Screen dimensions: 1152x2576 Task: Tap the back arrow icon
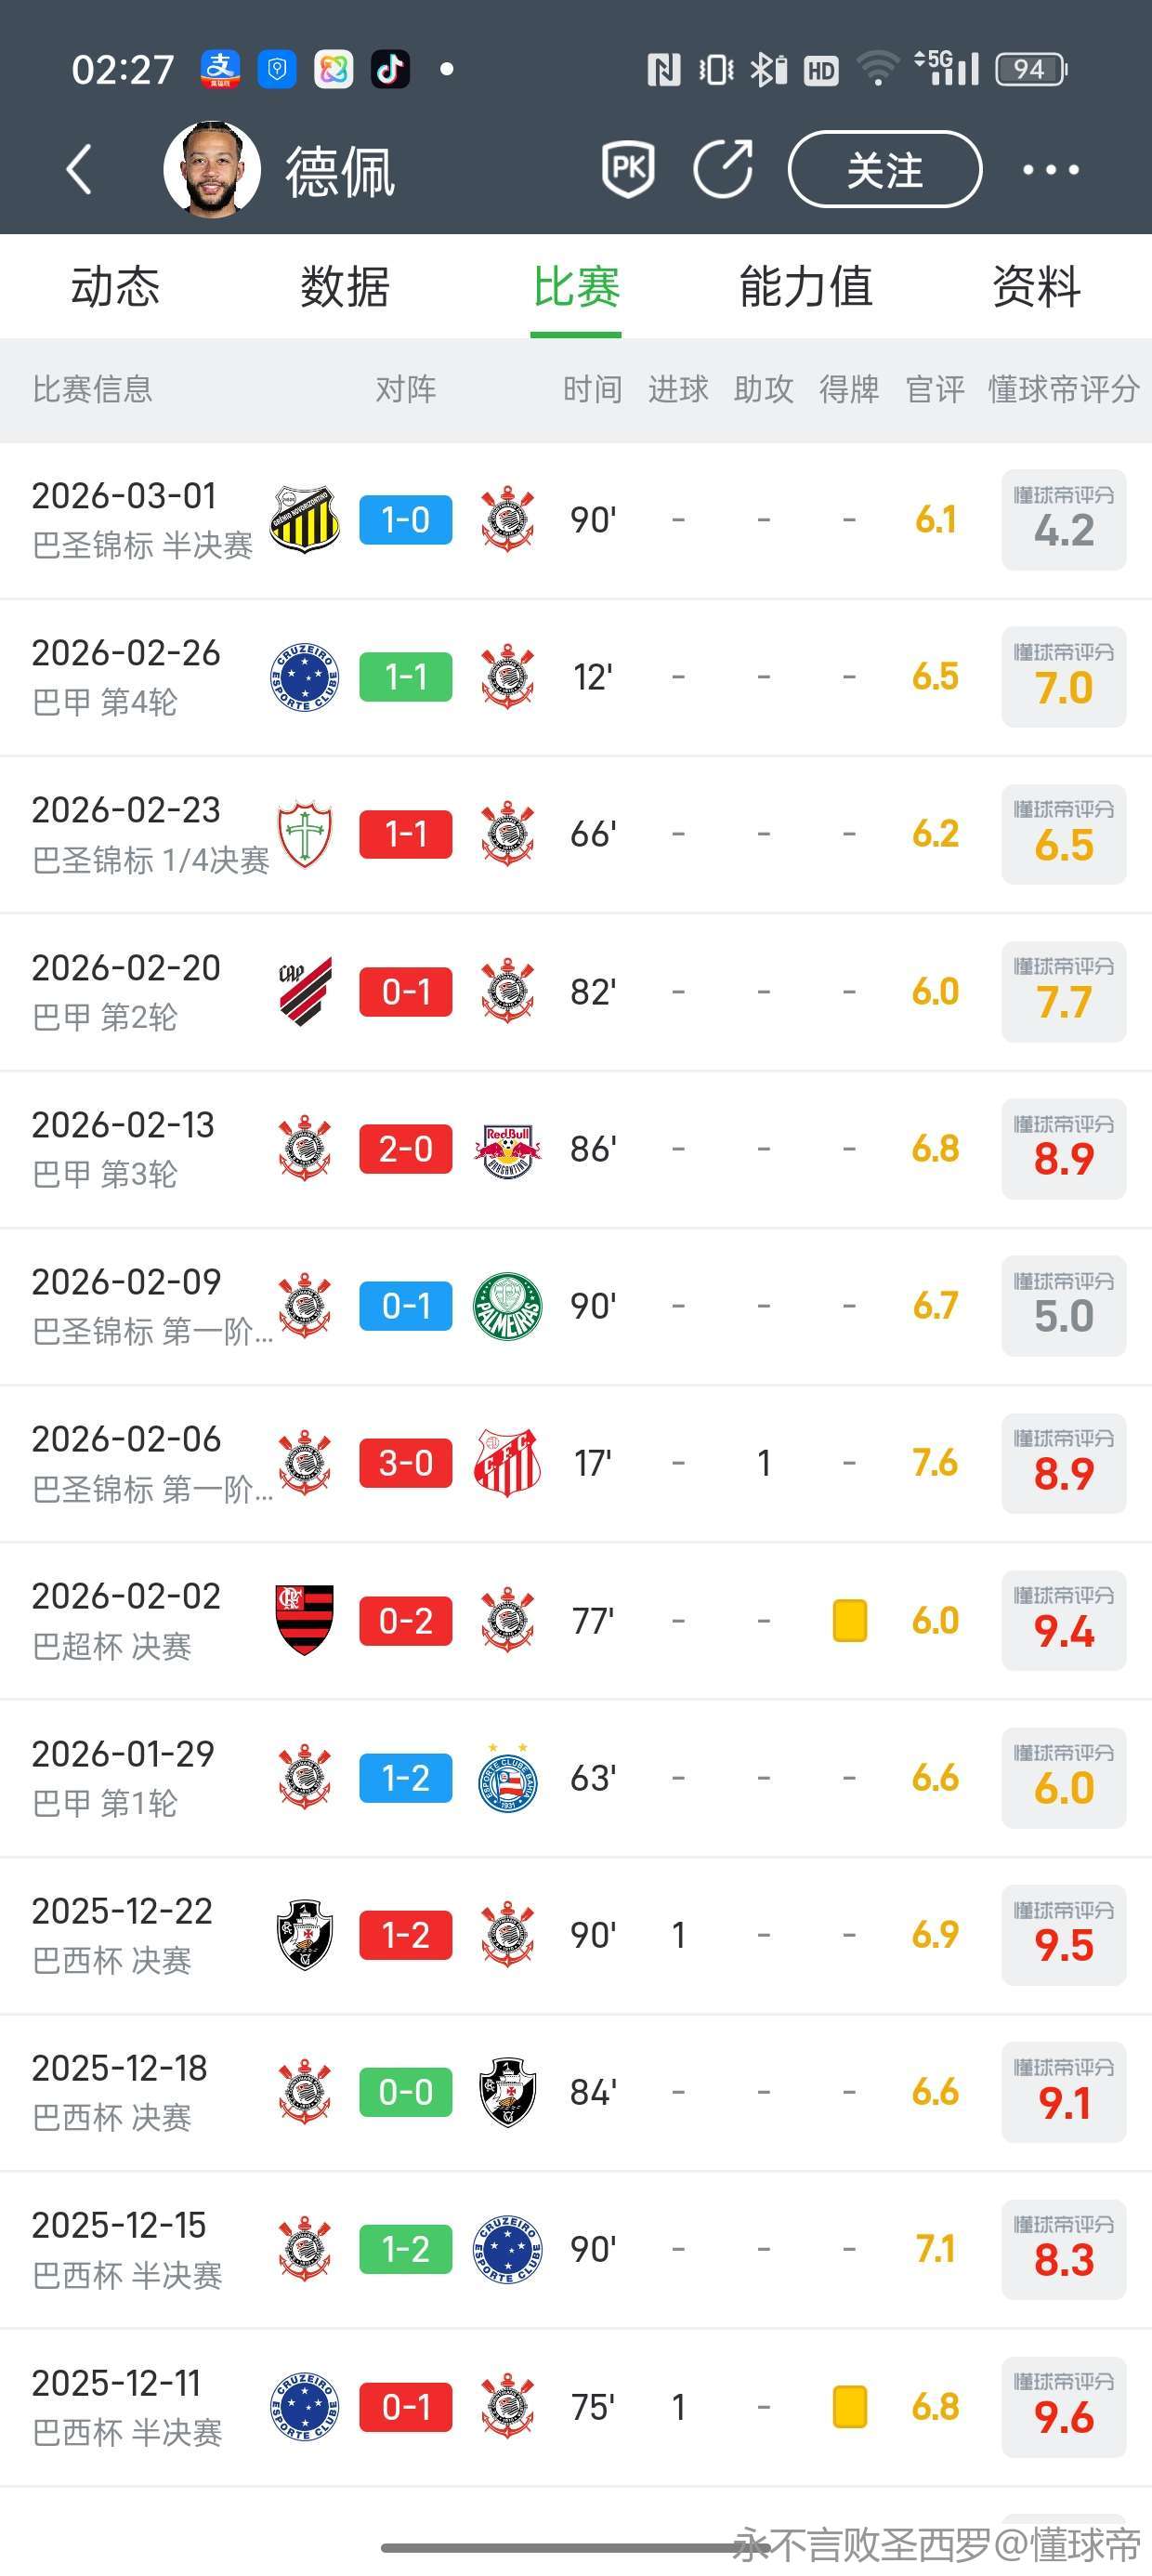(79, 169)
